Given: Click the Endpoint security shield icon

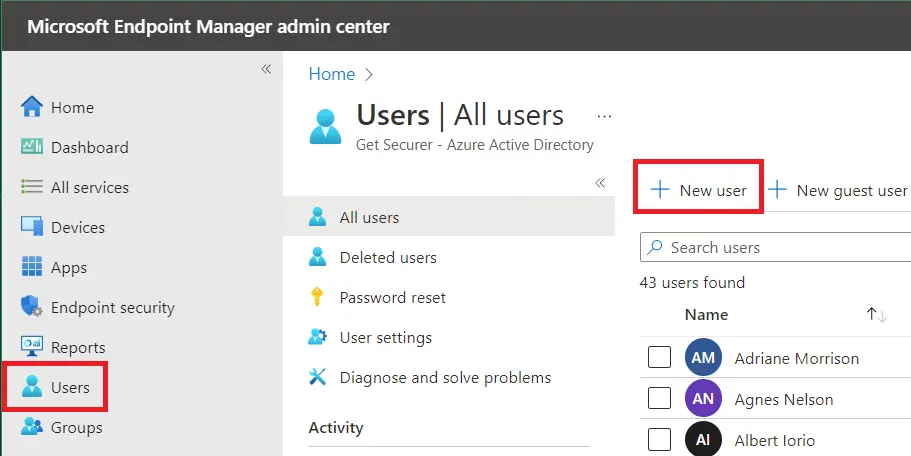Looking at the screenshot, I should click(32, 308).
